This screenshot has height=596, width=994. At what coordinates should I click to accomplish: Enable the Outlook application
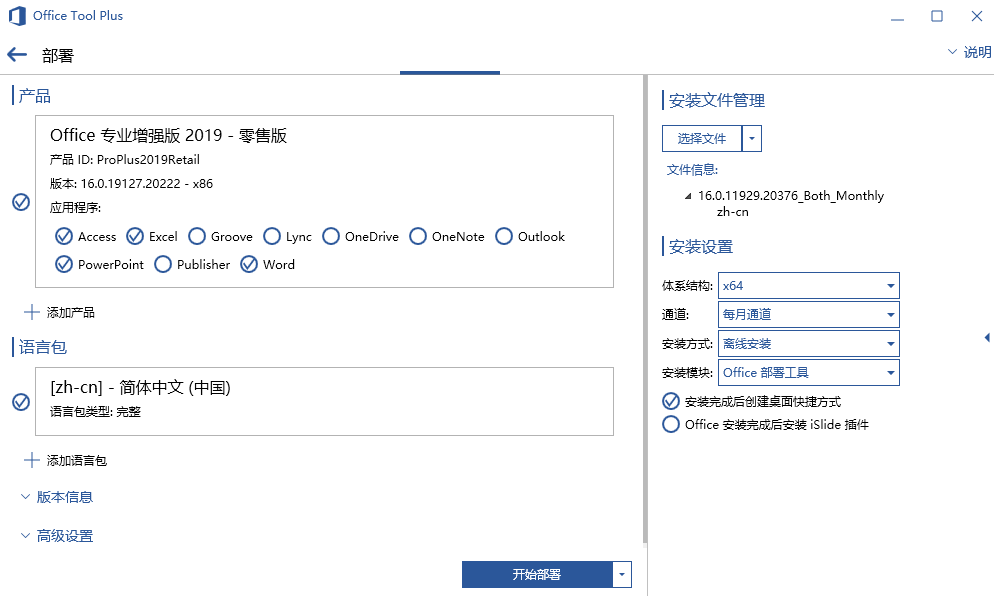pyautogui.click(x=504, y=236)
